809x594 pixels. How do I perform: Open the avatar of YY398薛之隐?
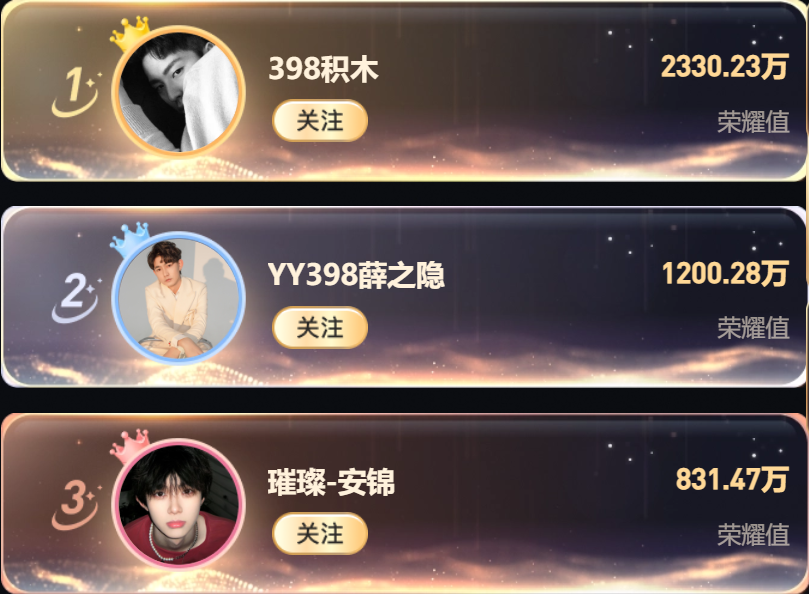pos(179,298)
